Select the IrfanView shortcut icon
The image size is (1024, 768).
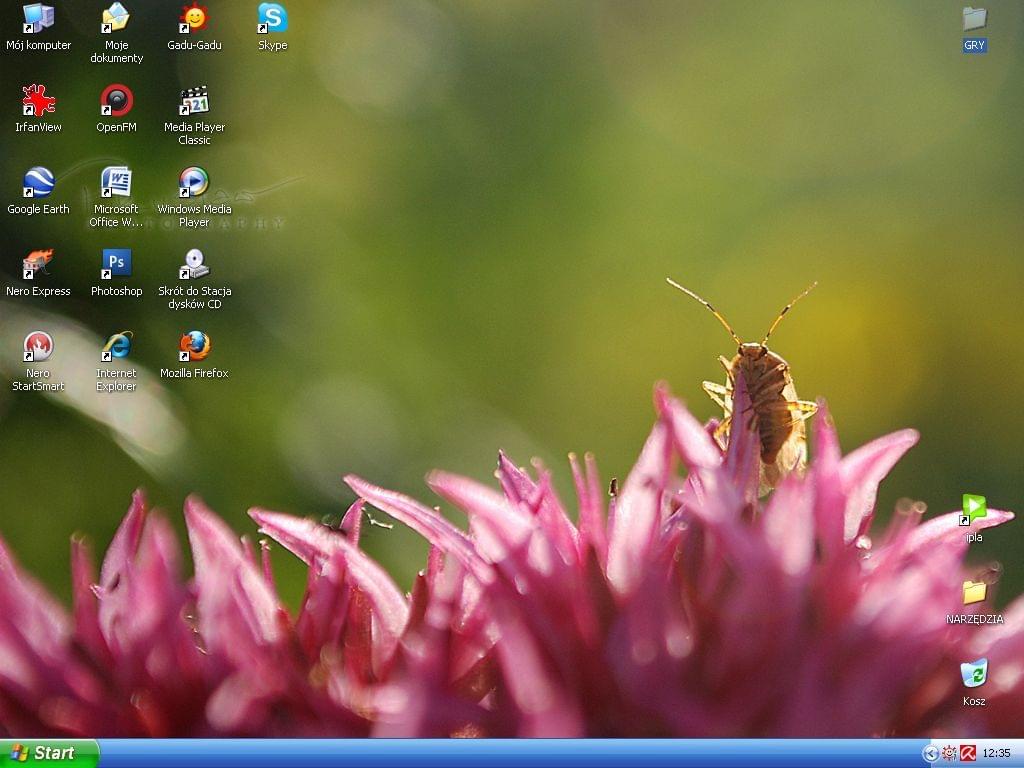(39, 100)
